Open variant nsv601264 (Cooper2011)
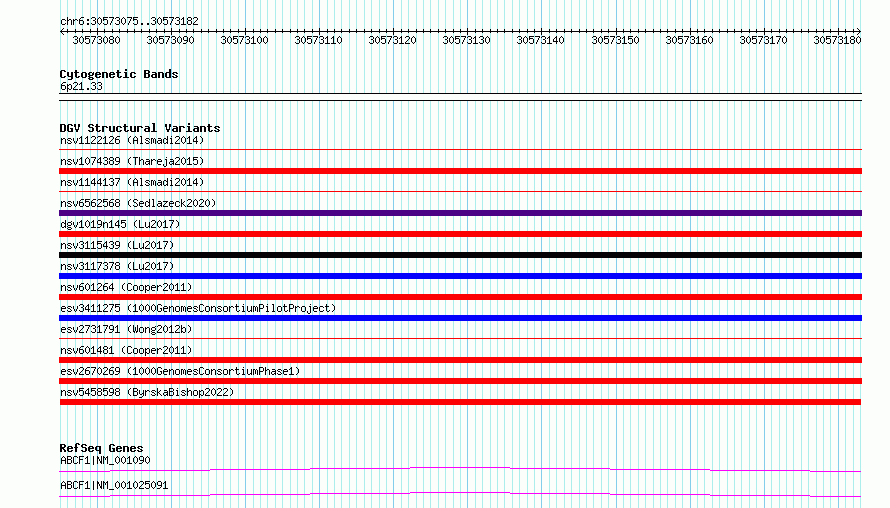 [x=126, y=287]
